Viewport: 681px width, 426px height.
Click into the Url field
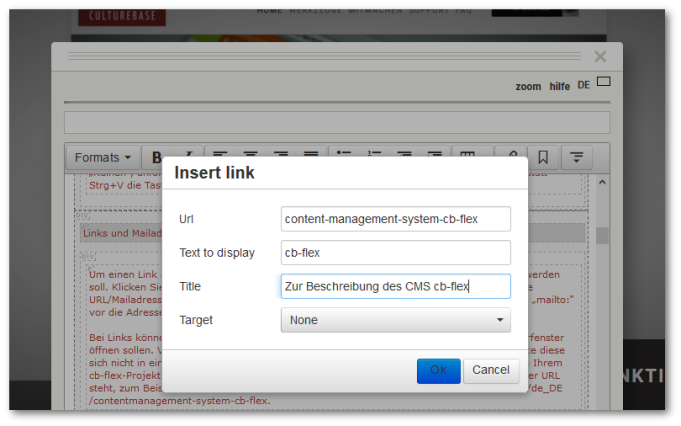coord(395,219)
